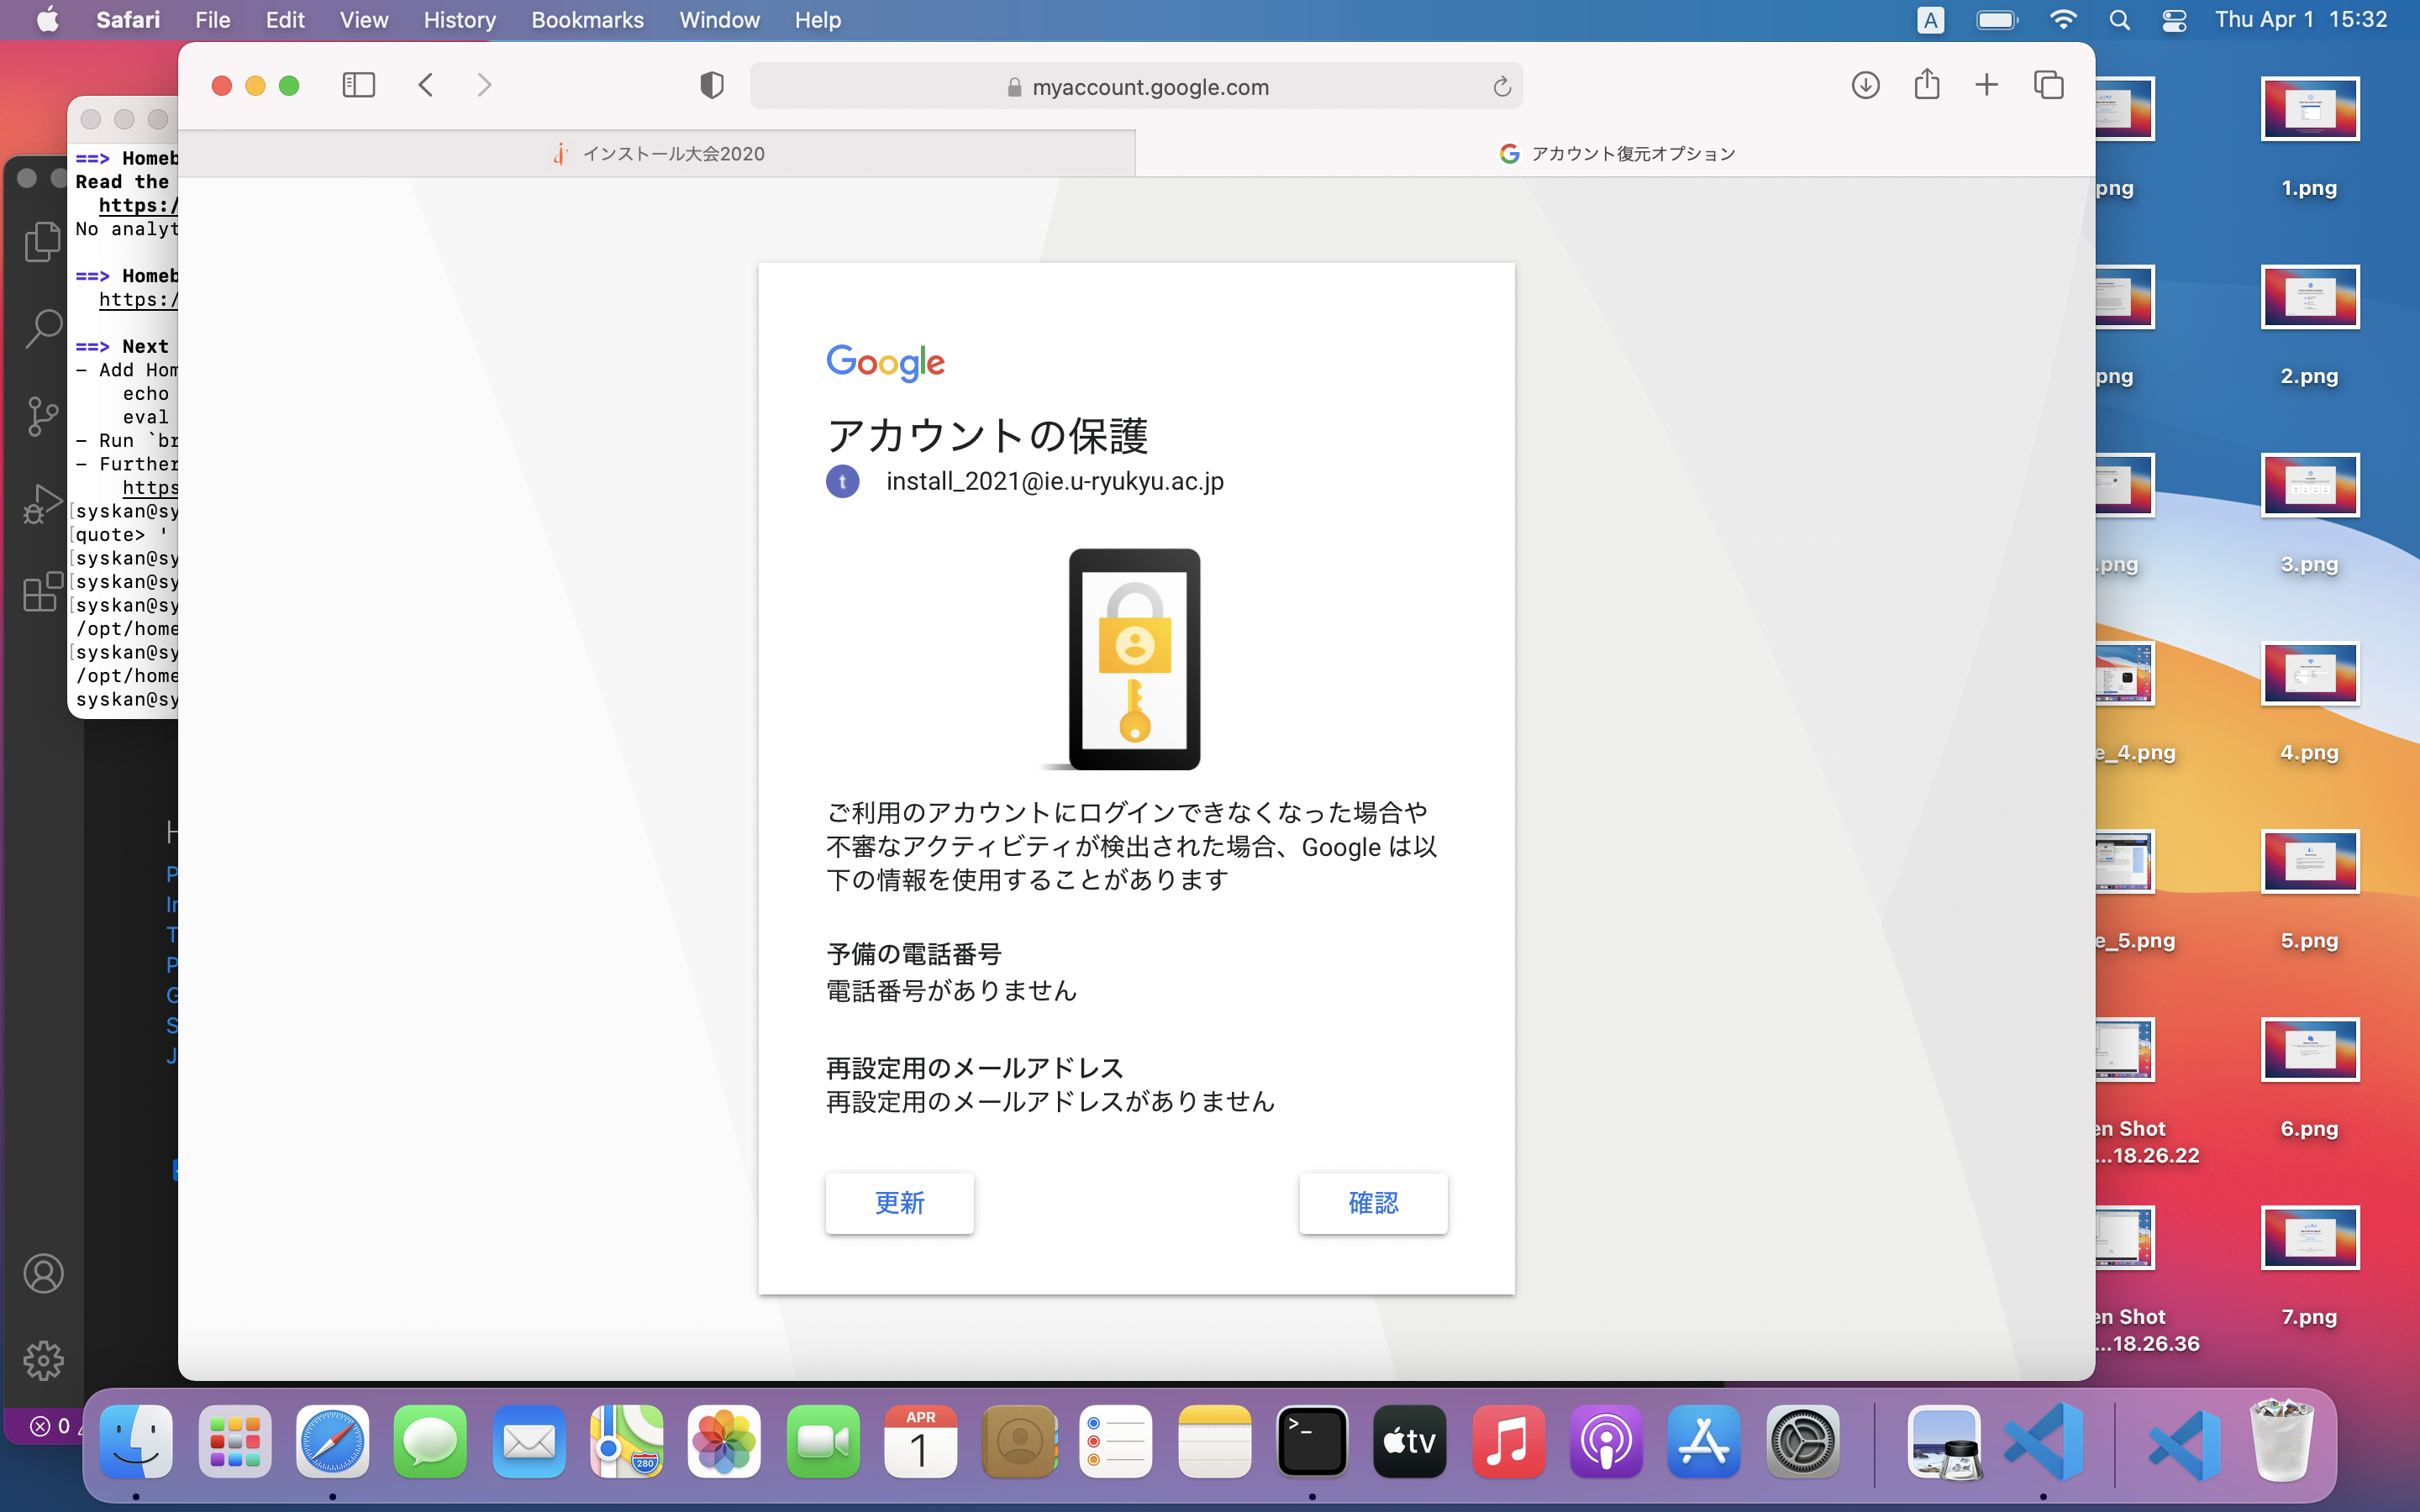
Task: Open the Bookmarks menu
Action: click(587, 20)
